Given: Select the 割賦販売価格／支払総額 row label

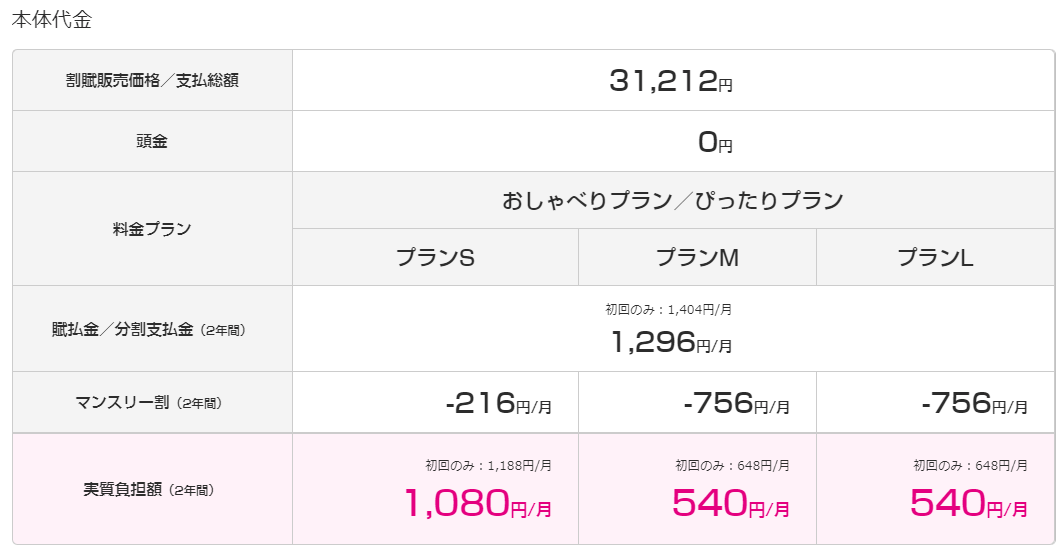Looking at the screenshot, I should click(152, 81).
